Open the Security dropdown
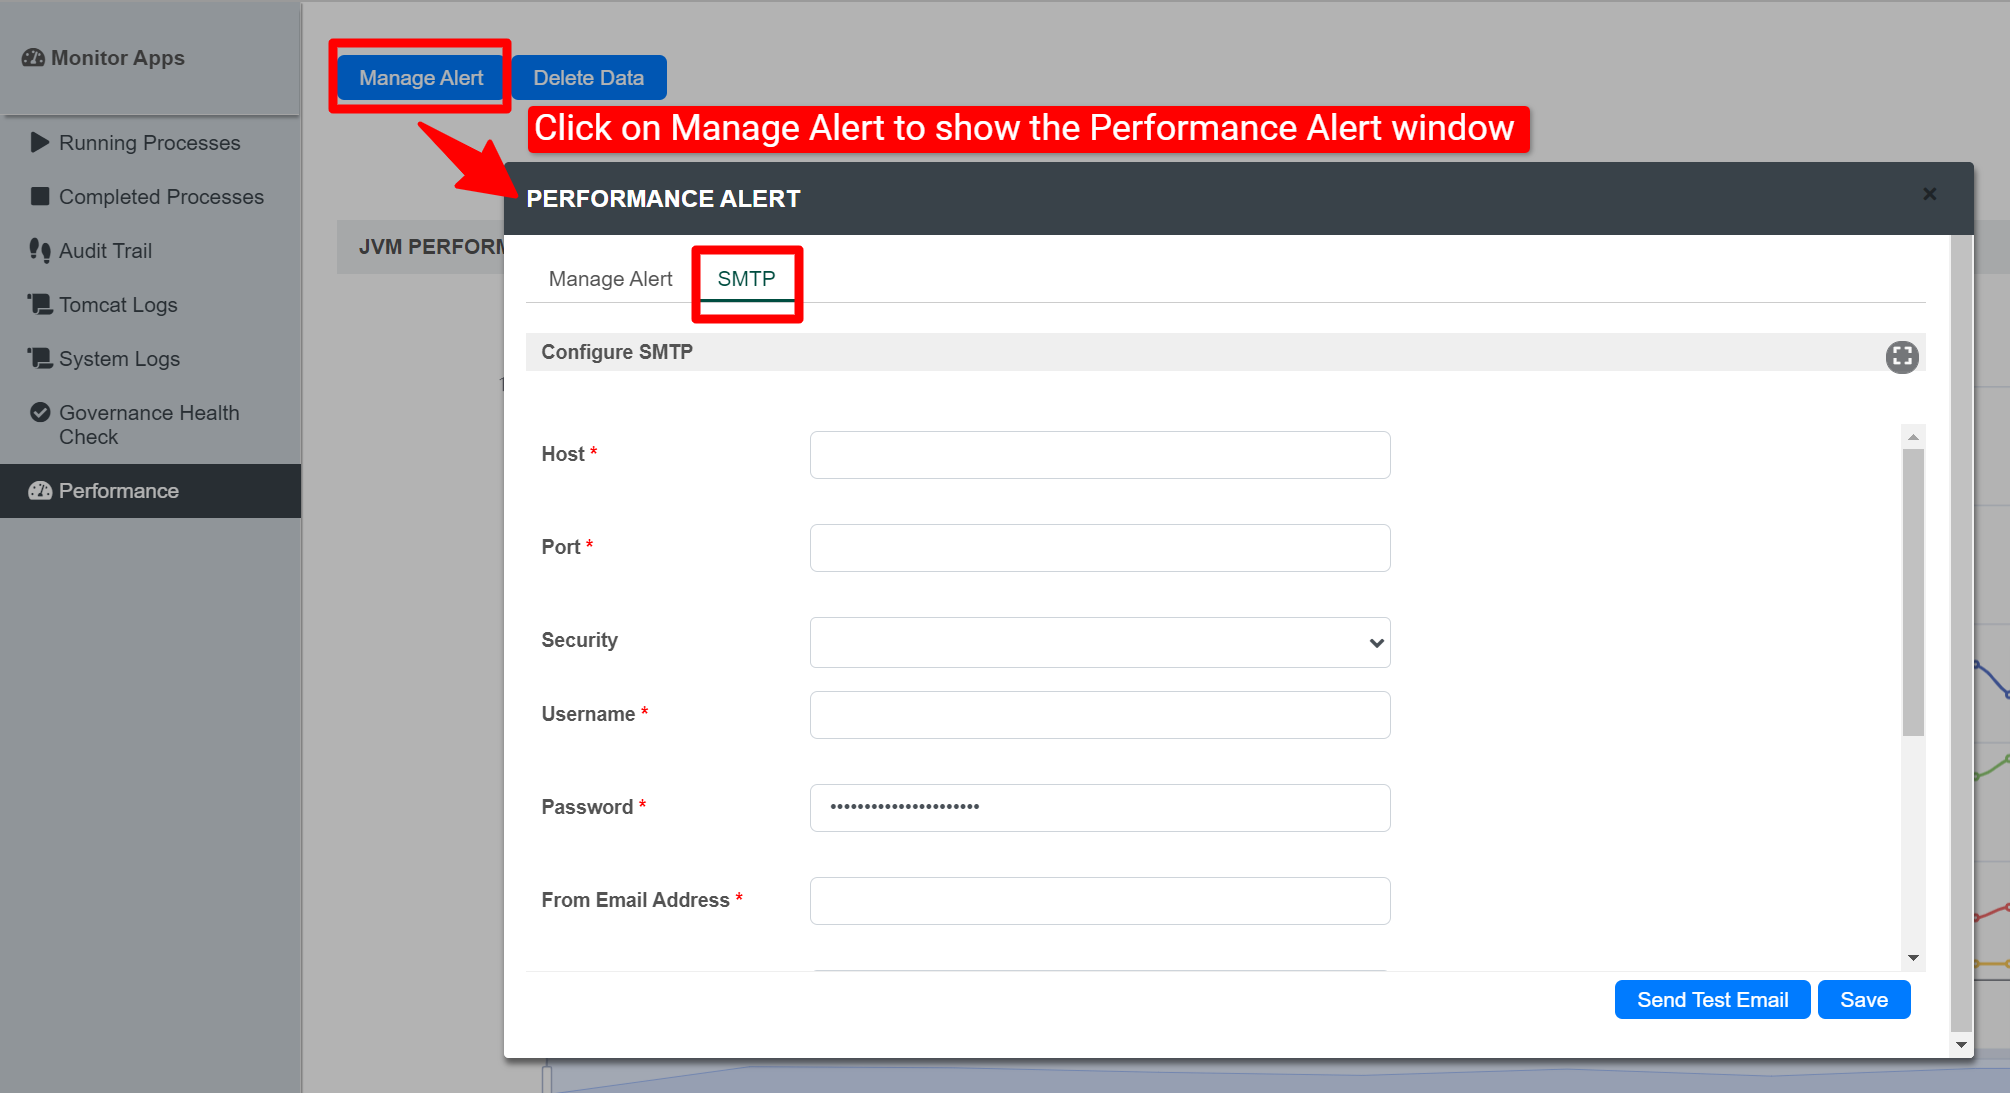 point(1099,642)
